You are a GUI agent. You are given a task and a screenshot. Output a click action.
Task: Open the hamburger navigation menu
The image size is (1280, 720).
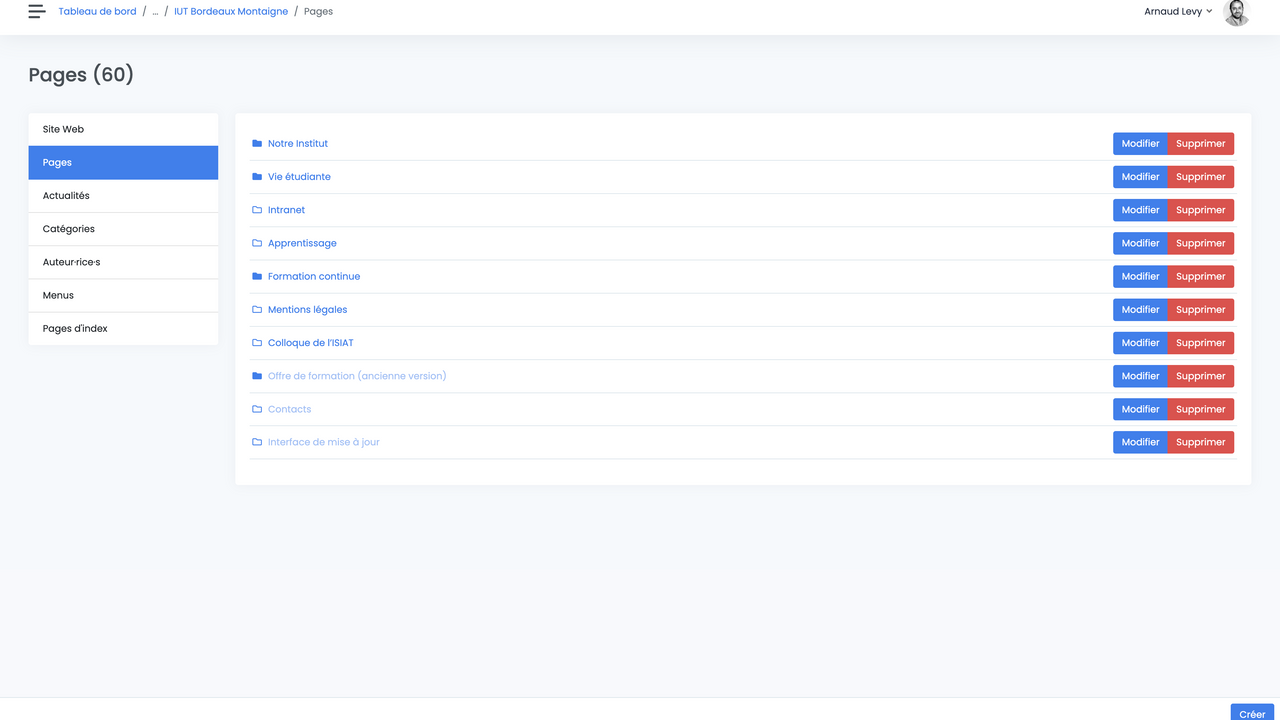coord(37,11)
